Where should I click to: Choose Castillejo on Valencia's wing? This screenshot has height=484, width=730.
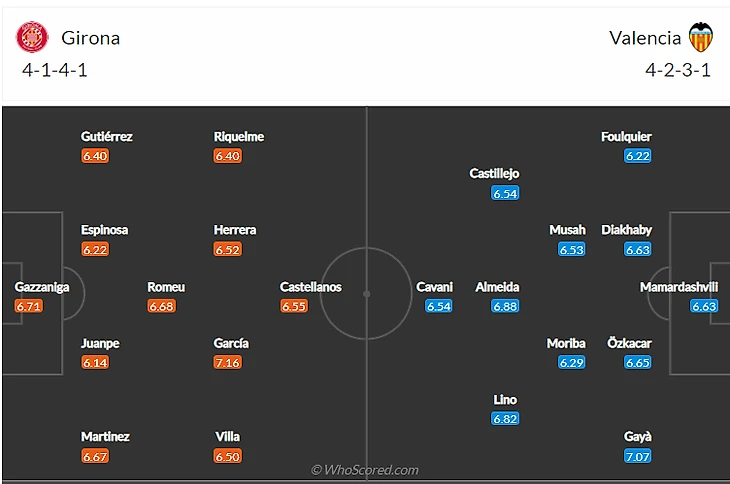point(494,174)
